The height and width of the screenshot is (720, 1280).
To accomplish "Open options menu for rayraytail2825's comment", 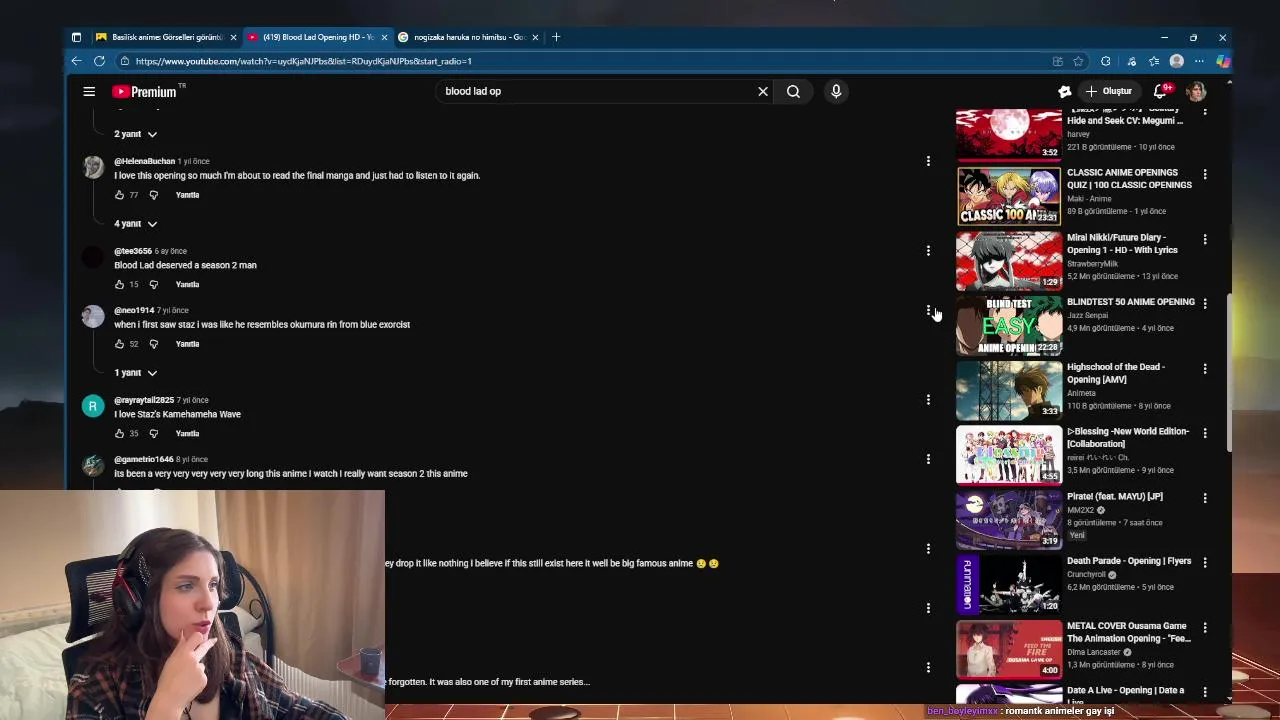I will (x=928, y=400).
